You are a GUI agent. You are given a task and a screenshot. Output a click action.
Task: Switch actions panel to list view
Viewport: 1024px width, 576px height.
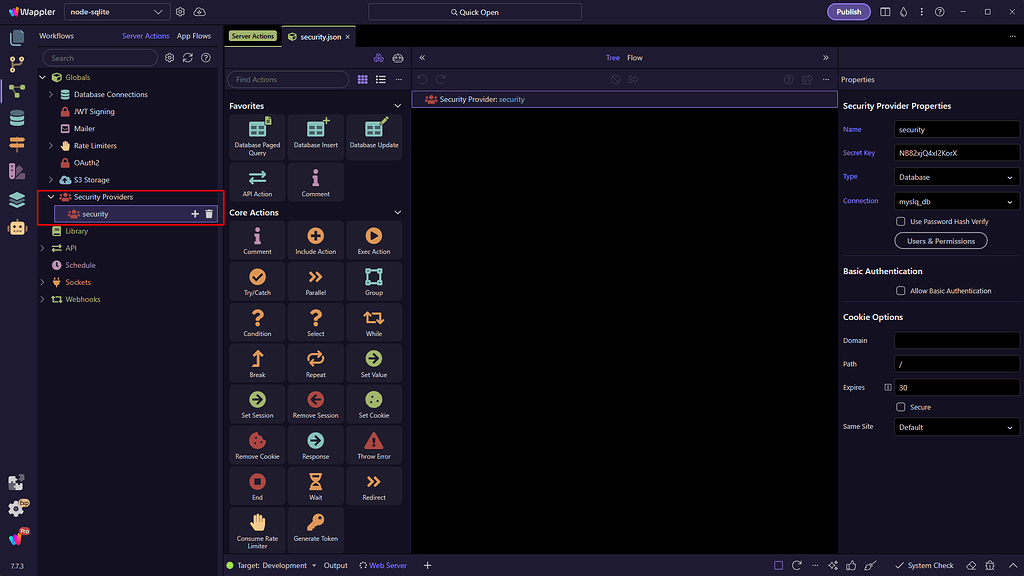point(381,80)
